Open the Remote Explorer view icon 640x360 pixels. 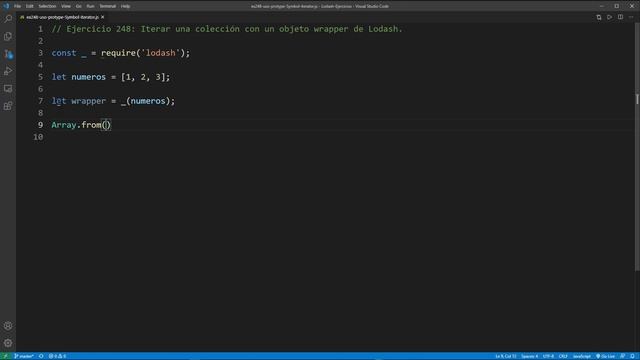8,89
